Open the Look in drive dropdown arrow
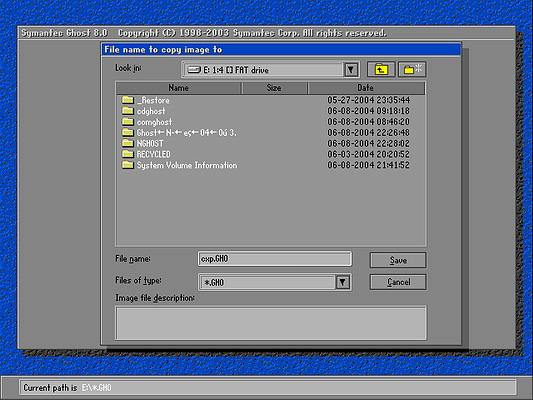Image resolution: width=533 pixels, height=400 pixels. (x=351, y=70)
